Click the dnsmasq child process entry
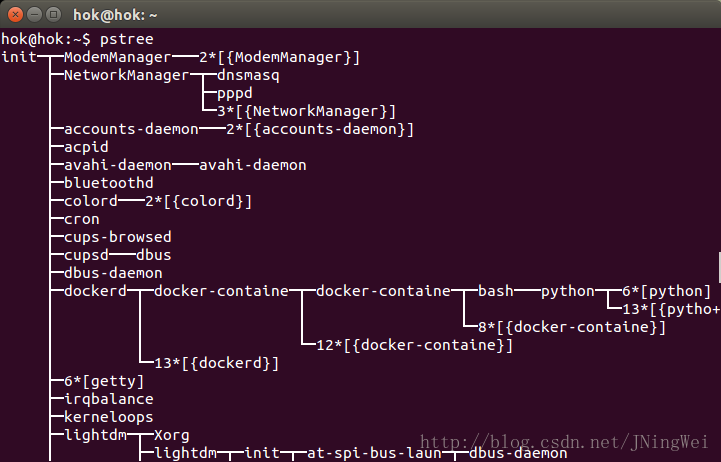The image size is (721, 462). tap(248, 75)
